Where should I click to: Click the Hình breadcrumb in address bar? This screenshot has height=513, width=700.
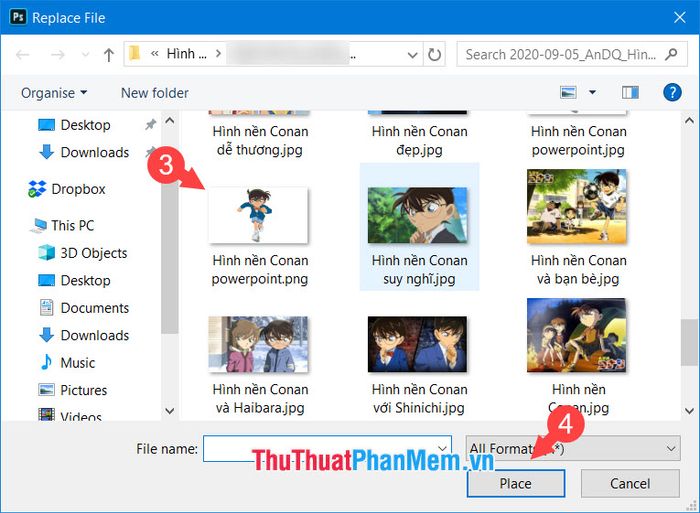click(187, 54)
